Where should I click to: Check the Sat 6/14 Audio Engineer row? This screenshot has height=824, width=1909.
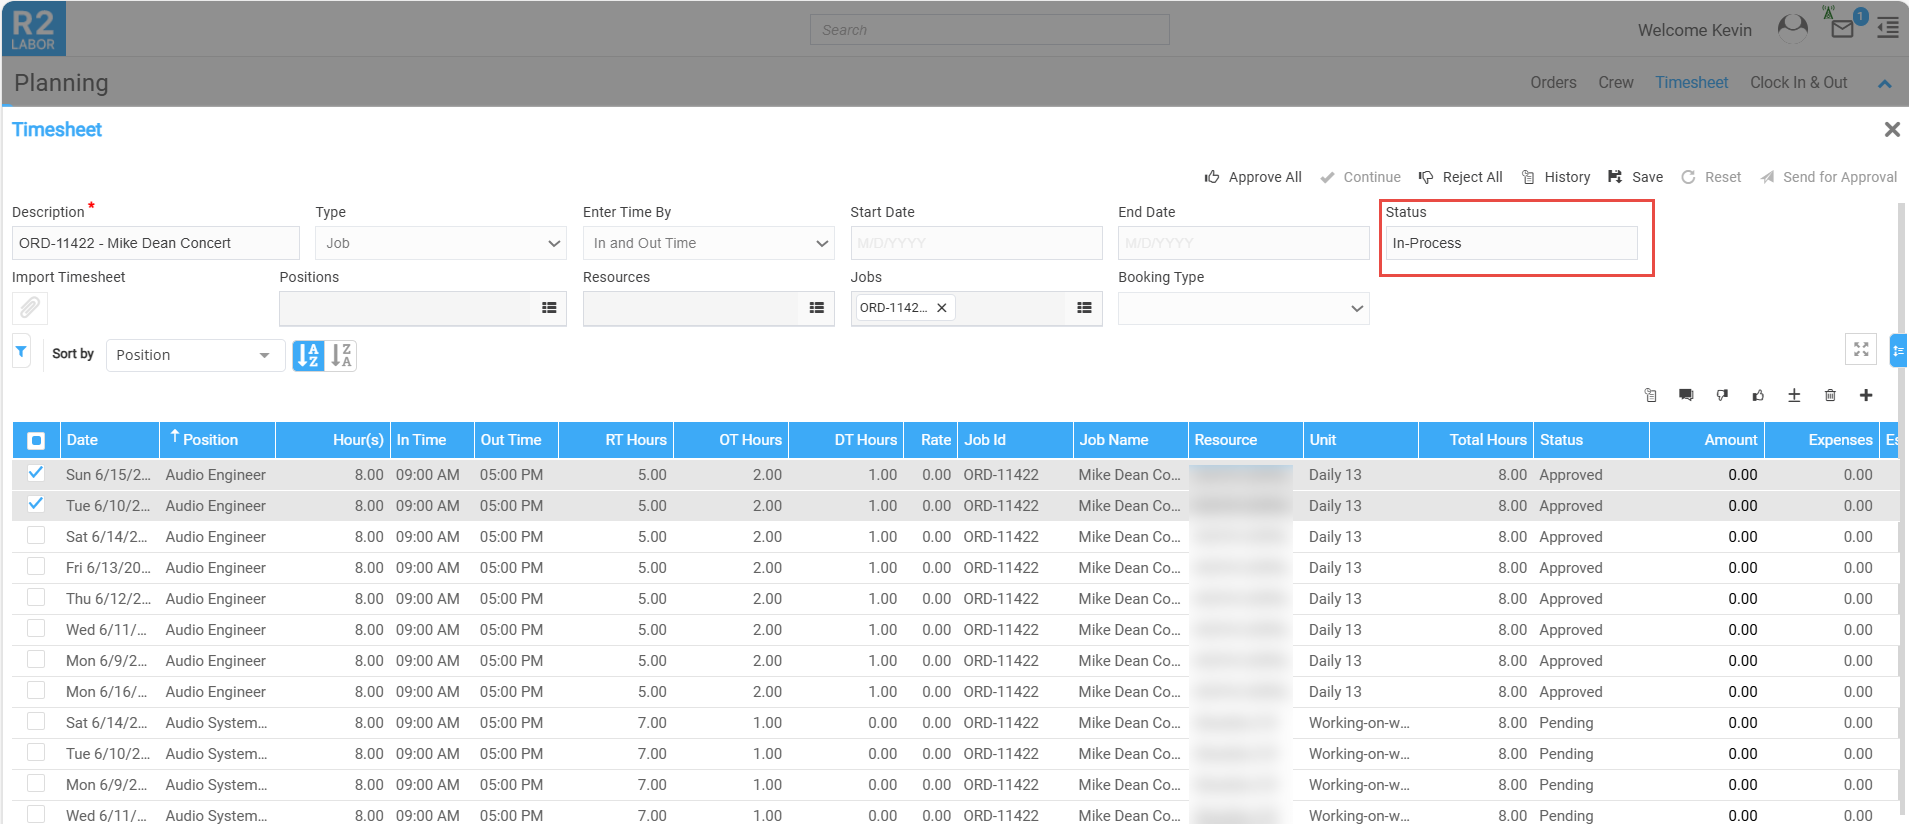[x=36, y=536]
